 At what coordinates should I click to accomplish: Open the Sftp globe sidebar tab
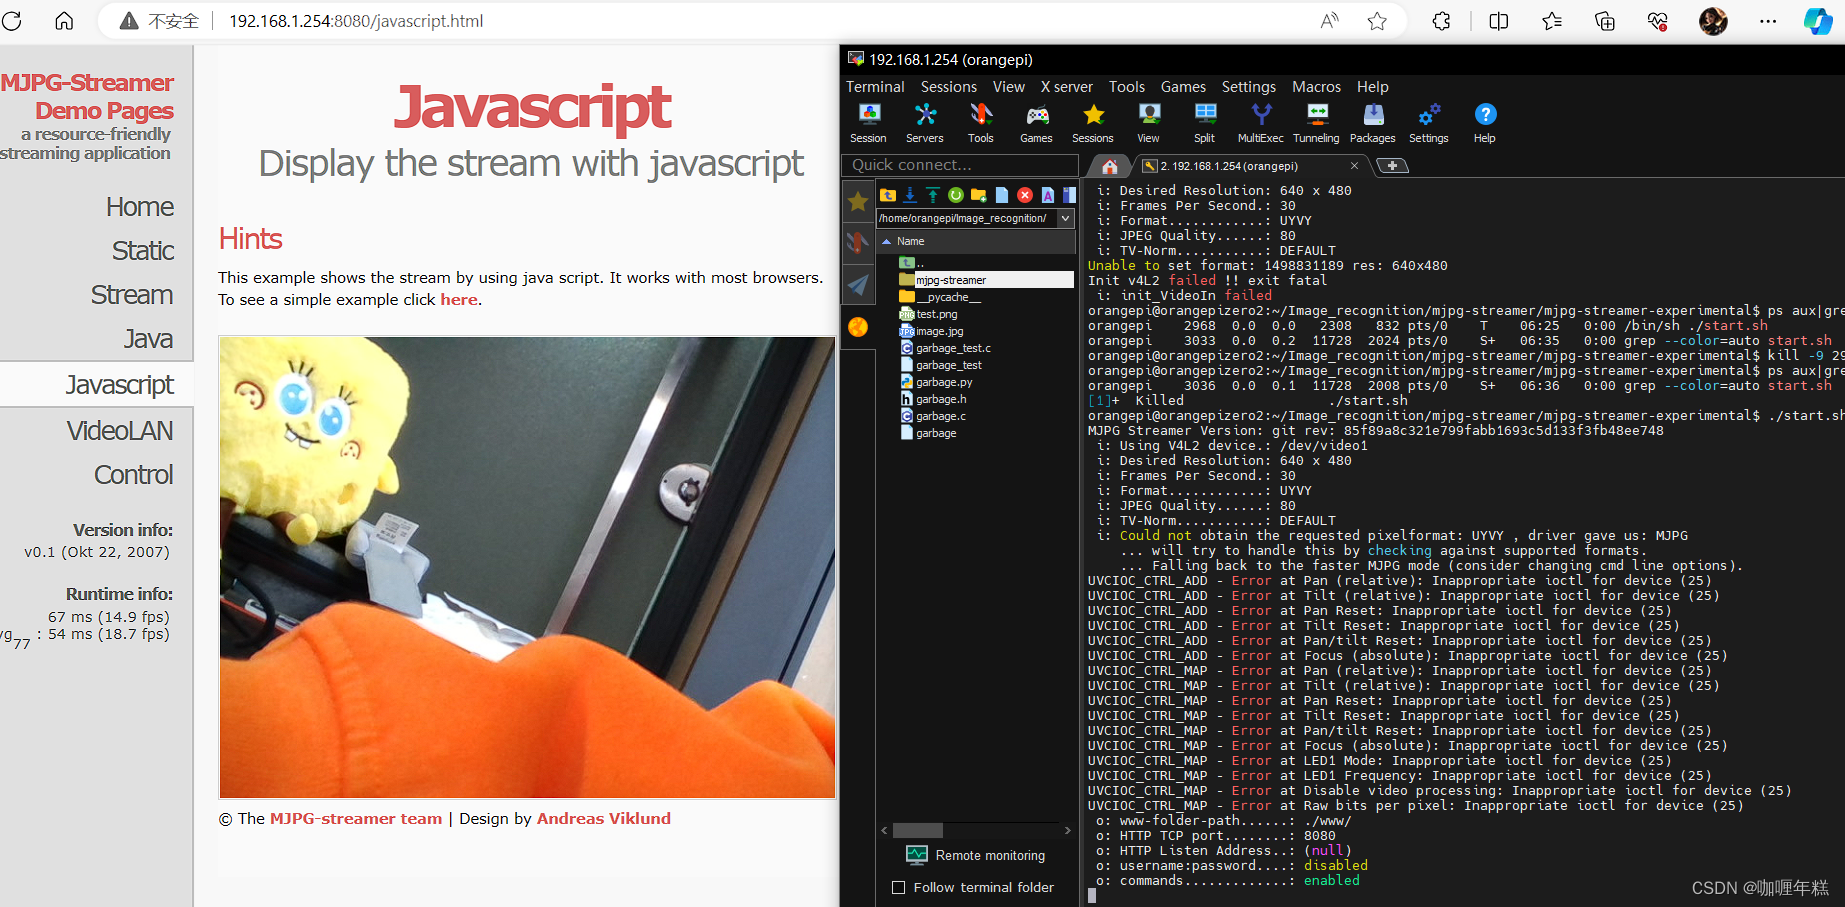click(858, 327)
